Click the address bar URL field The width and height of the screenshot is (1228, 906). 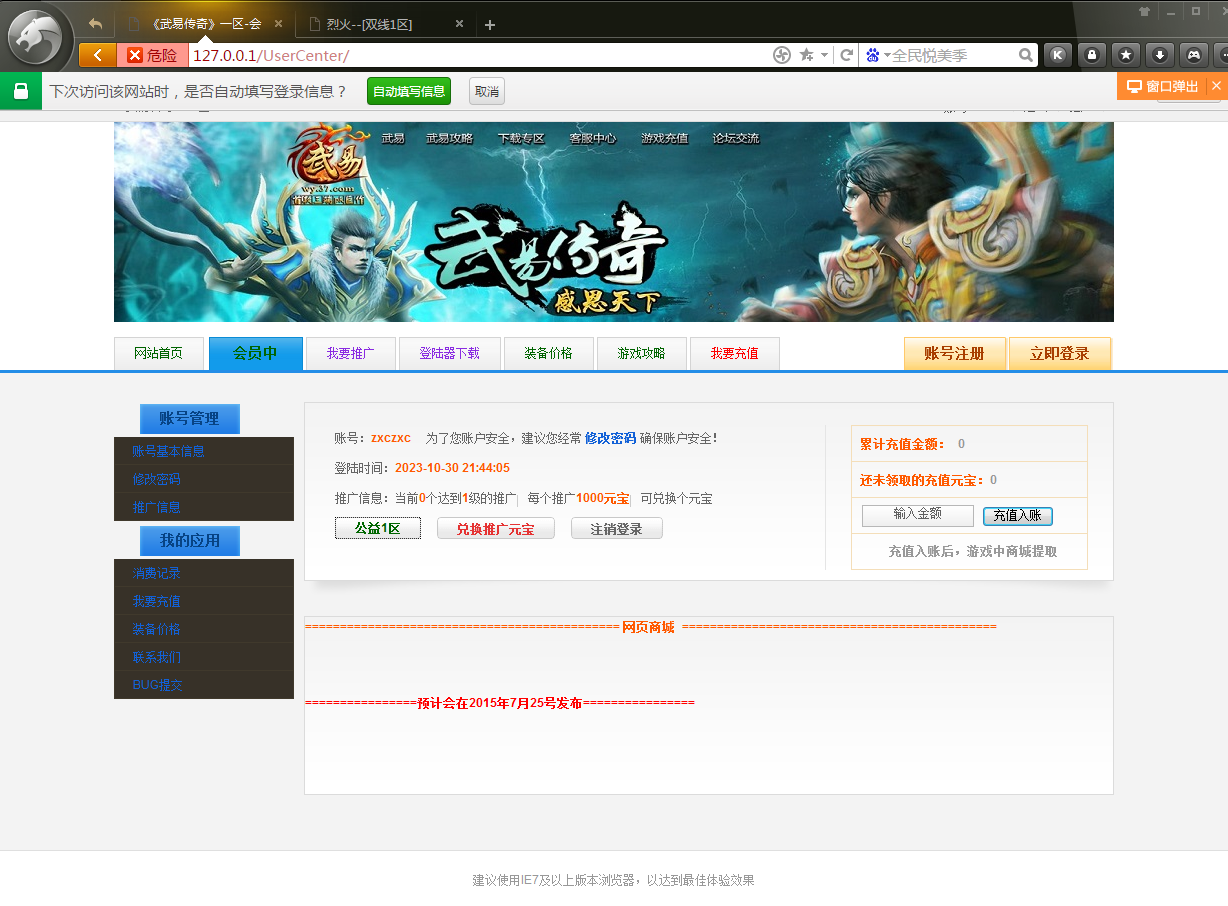coord(480,55)
